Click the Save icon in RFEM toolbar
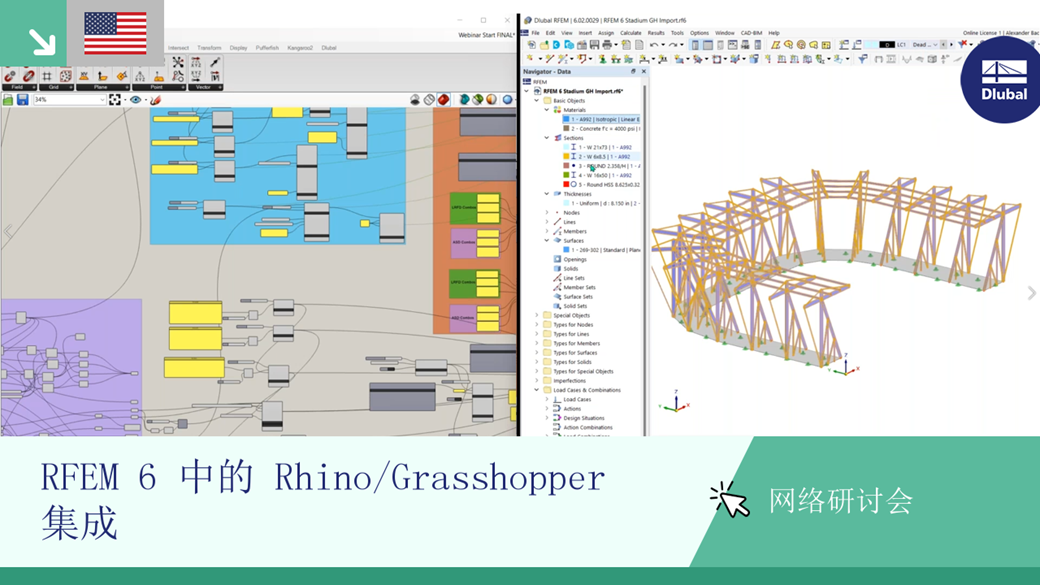The width and height of the screenshot is (1040, 585). (594, 44)
